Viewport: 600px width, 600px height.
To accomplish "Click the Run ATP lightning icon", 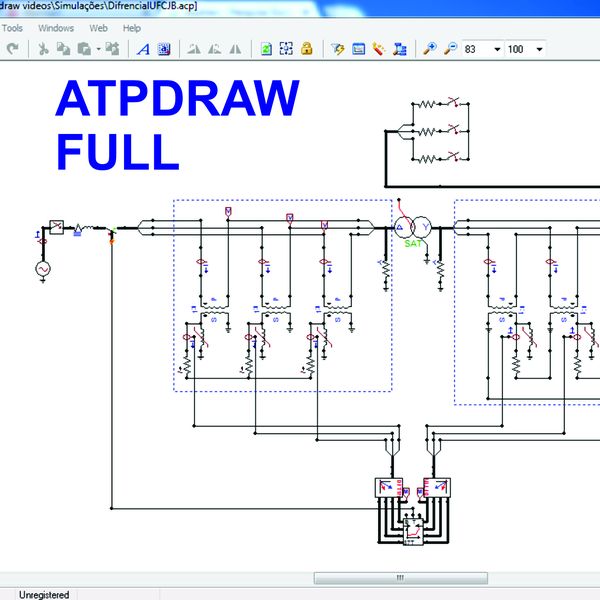I will (x=338, y=49).
